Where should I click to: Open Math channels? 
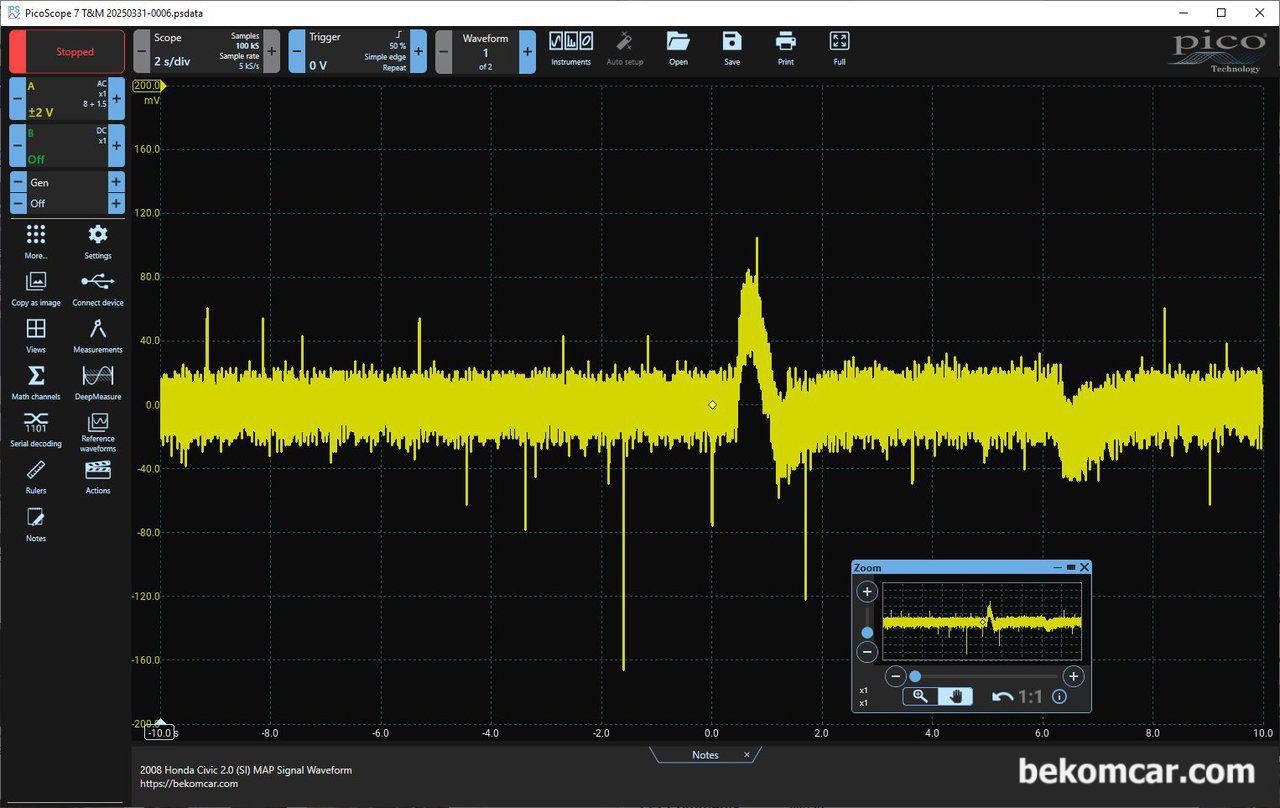[x=36, y=382]
